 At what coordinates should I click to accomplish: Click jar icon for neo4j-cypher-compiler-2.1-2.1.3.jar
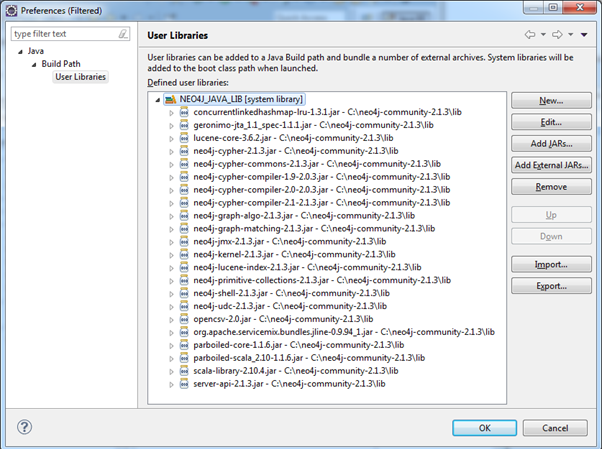pos(184,203)
